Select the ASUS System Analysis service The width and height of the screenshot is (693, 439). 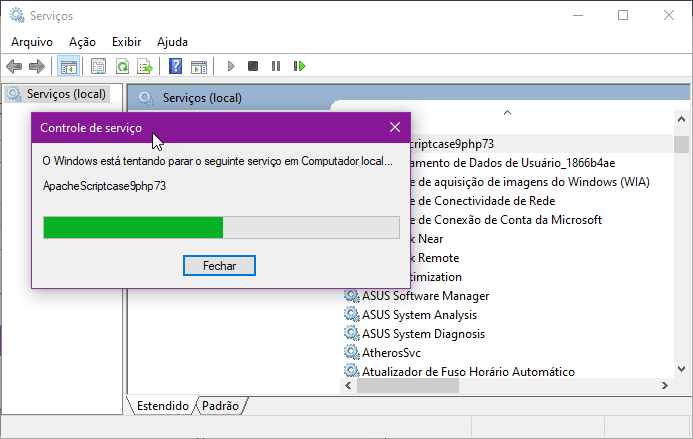tap(419, 315)
